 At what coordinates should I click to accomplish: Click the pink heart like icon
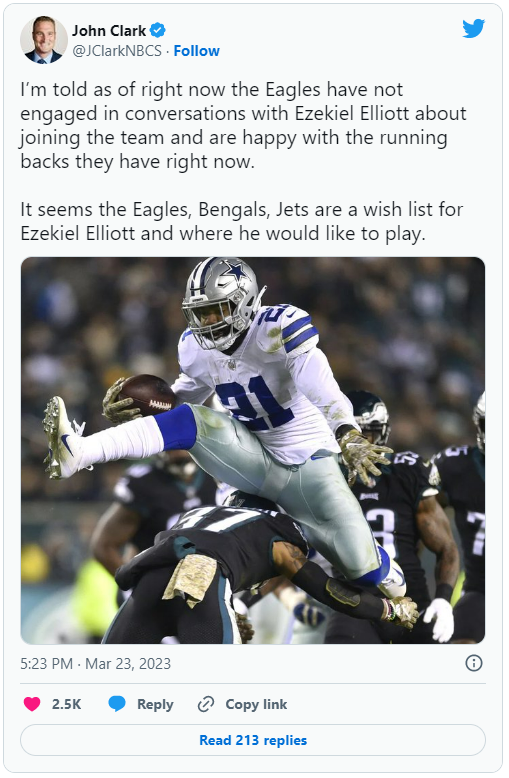(x=32, y=704)
